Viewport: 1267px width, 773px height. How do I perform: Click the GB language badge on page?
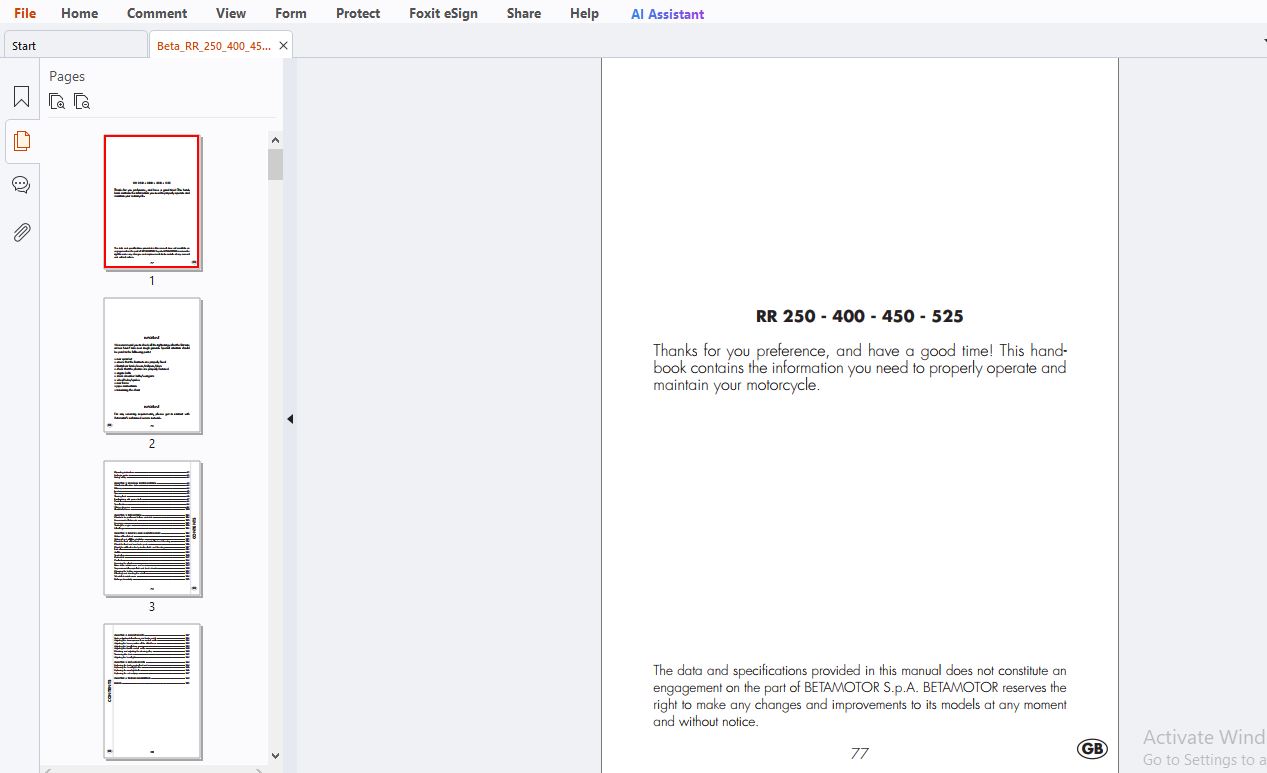(x=1092, y=748)
